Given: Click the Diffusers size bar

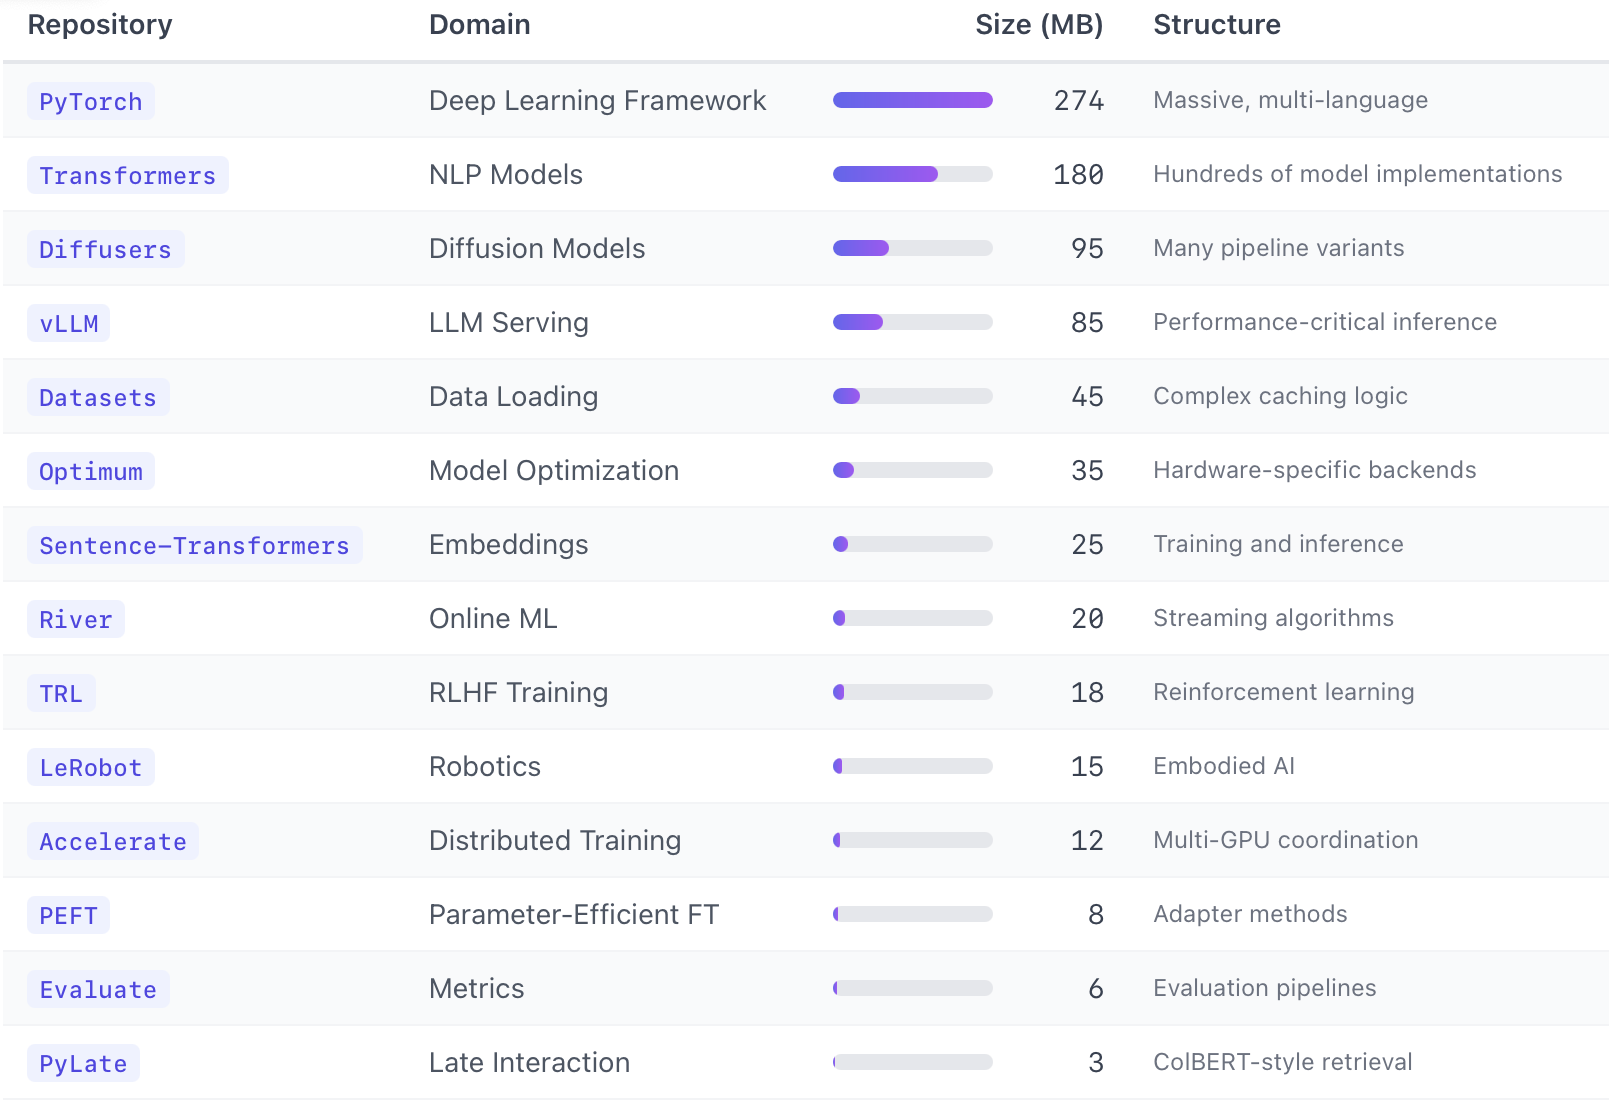Looking at the screenshot, I should (913, 248).
